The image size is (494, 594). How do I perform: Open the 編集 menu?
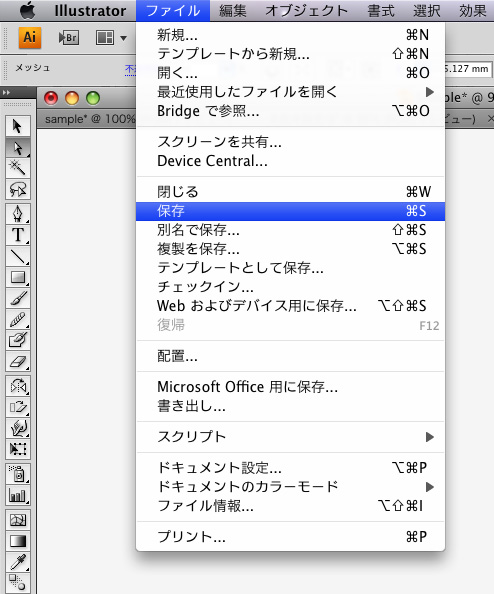[233, 11]
